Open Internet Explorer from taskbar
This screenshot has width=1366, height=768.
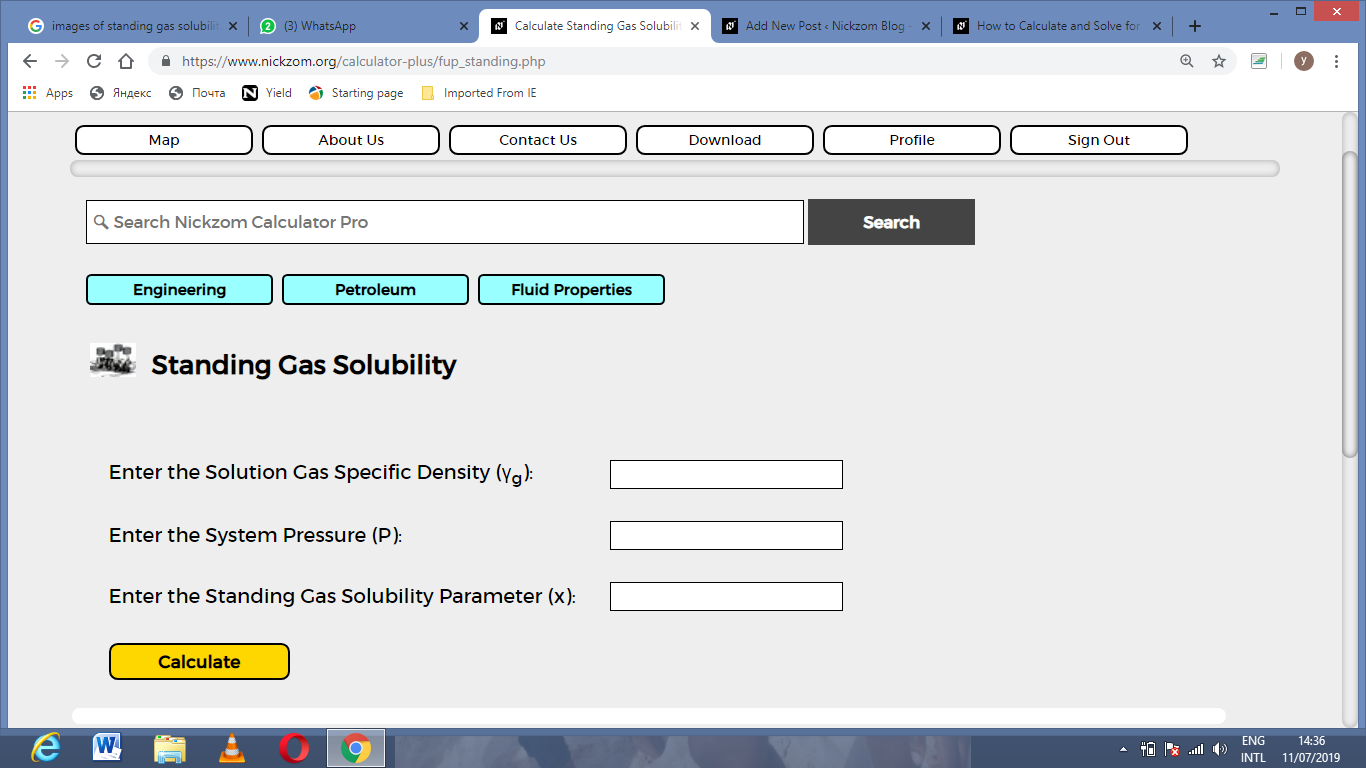[x=46, y=747]
